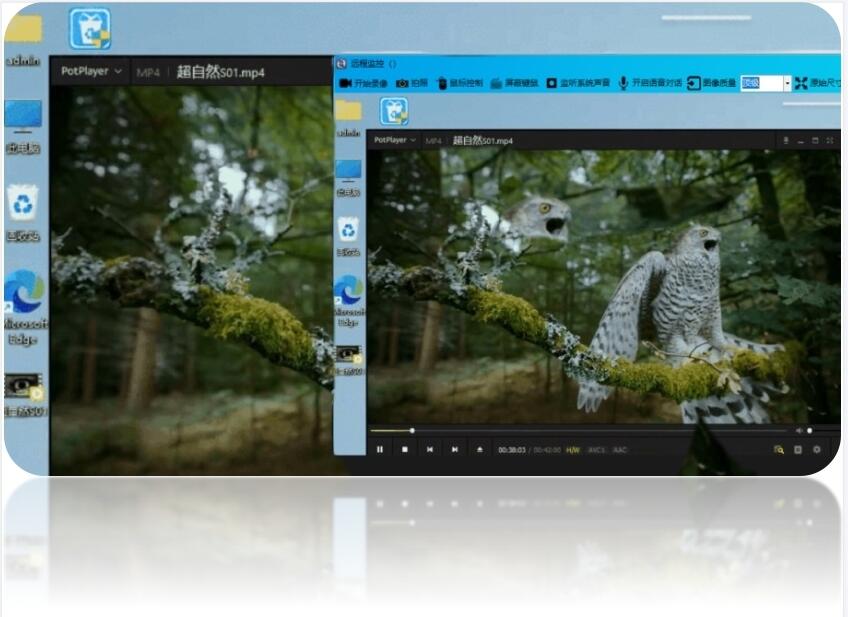This screenshot has width=848, height=617.
Task: Skip to previous track in PotPlayer
Action: coord(430,450)
